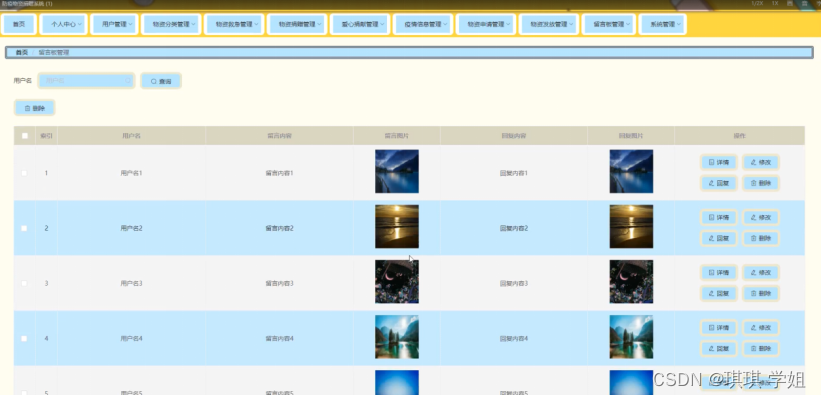This screenshot has width=821, height=398.
Task: Expand the 疫情信息管理 menu
Action: 423,24
